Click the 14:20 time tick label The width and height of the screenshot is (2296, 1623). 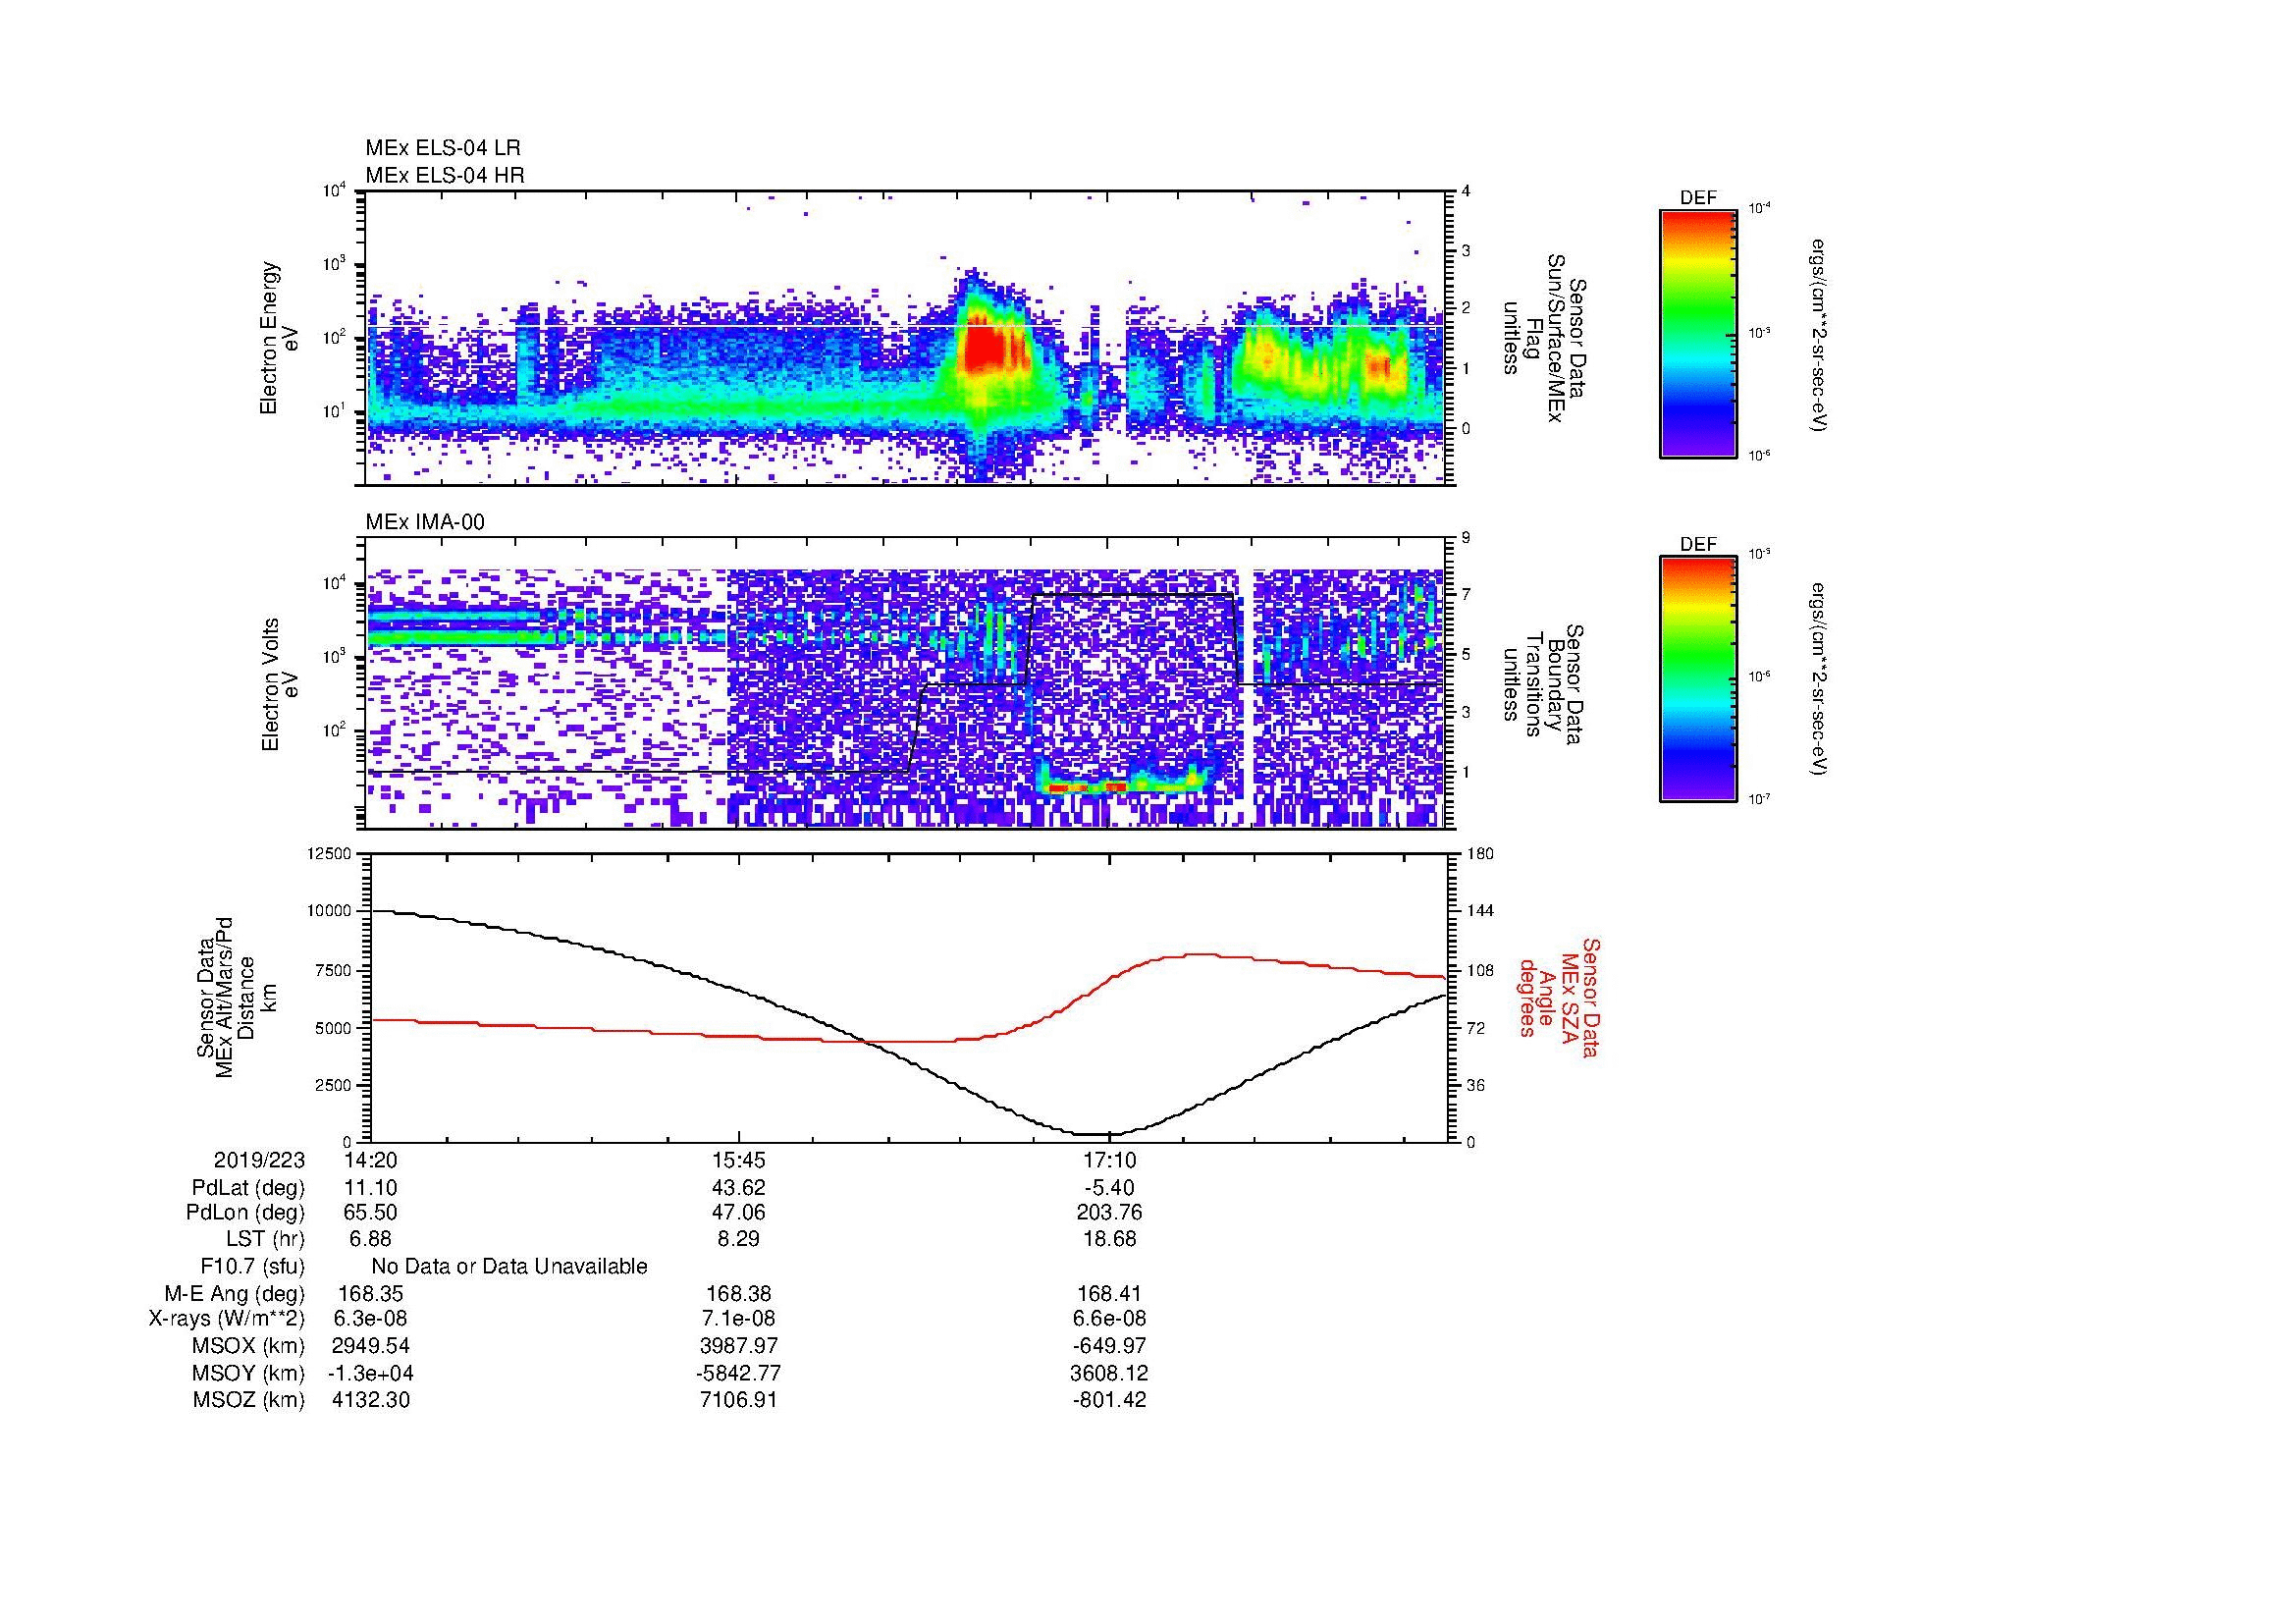click(370, 1160)
